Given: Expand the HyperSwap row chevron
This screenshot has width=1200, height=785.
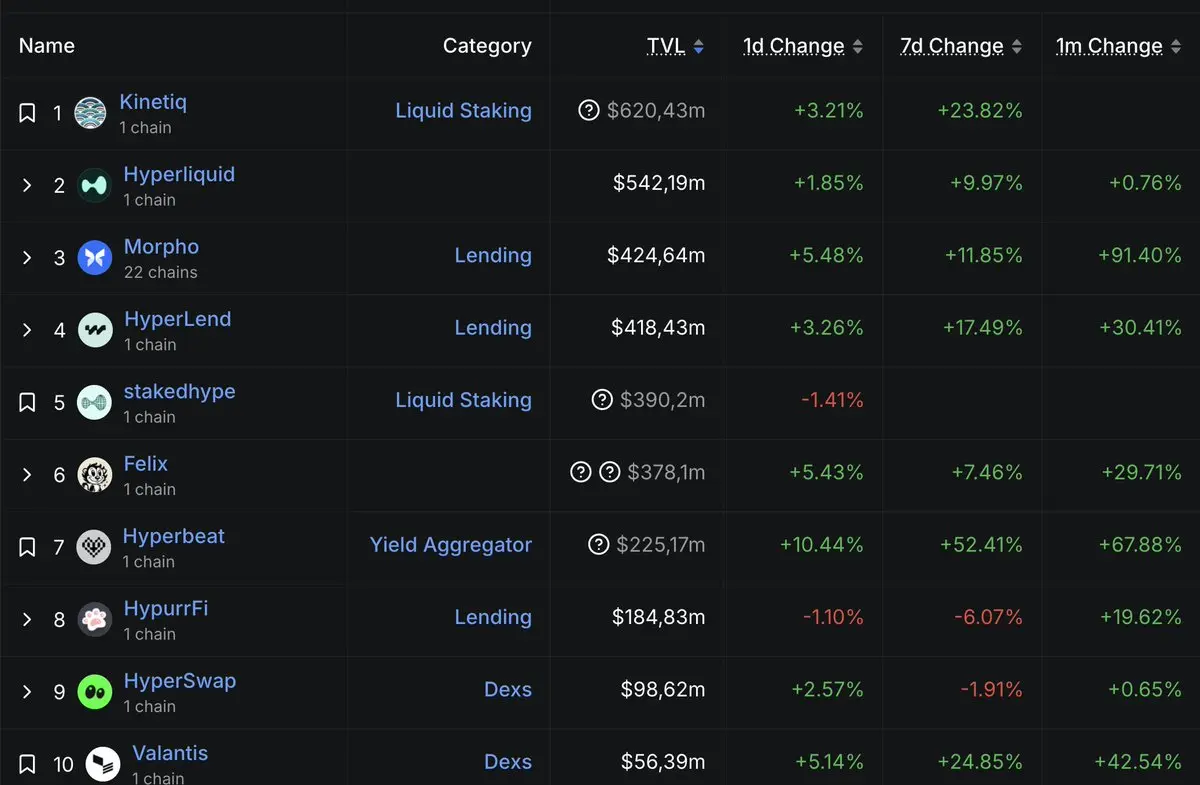Looking at the screenshot, I should [27, 692].
